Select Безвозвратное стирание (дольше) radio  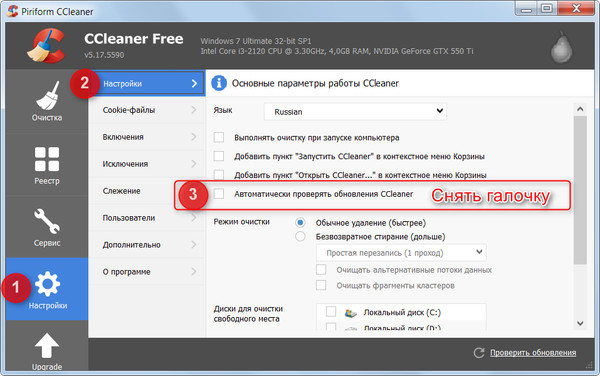point(300,237)
